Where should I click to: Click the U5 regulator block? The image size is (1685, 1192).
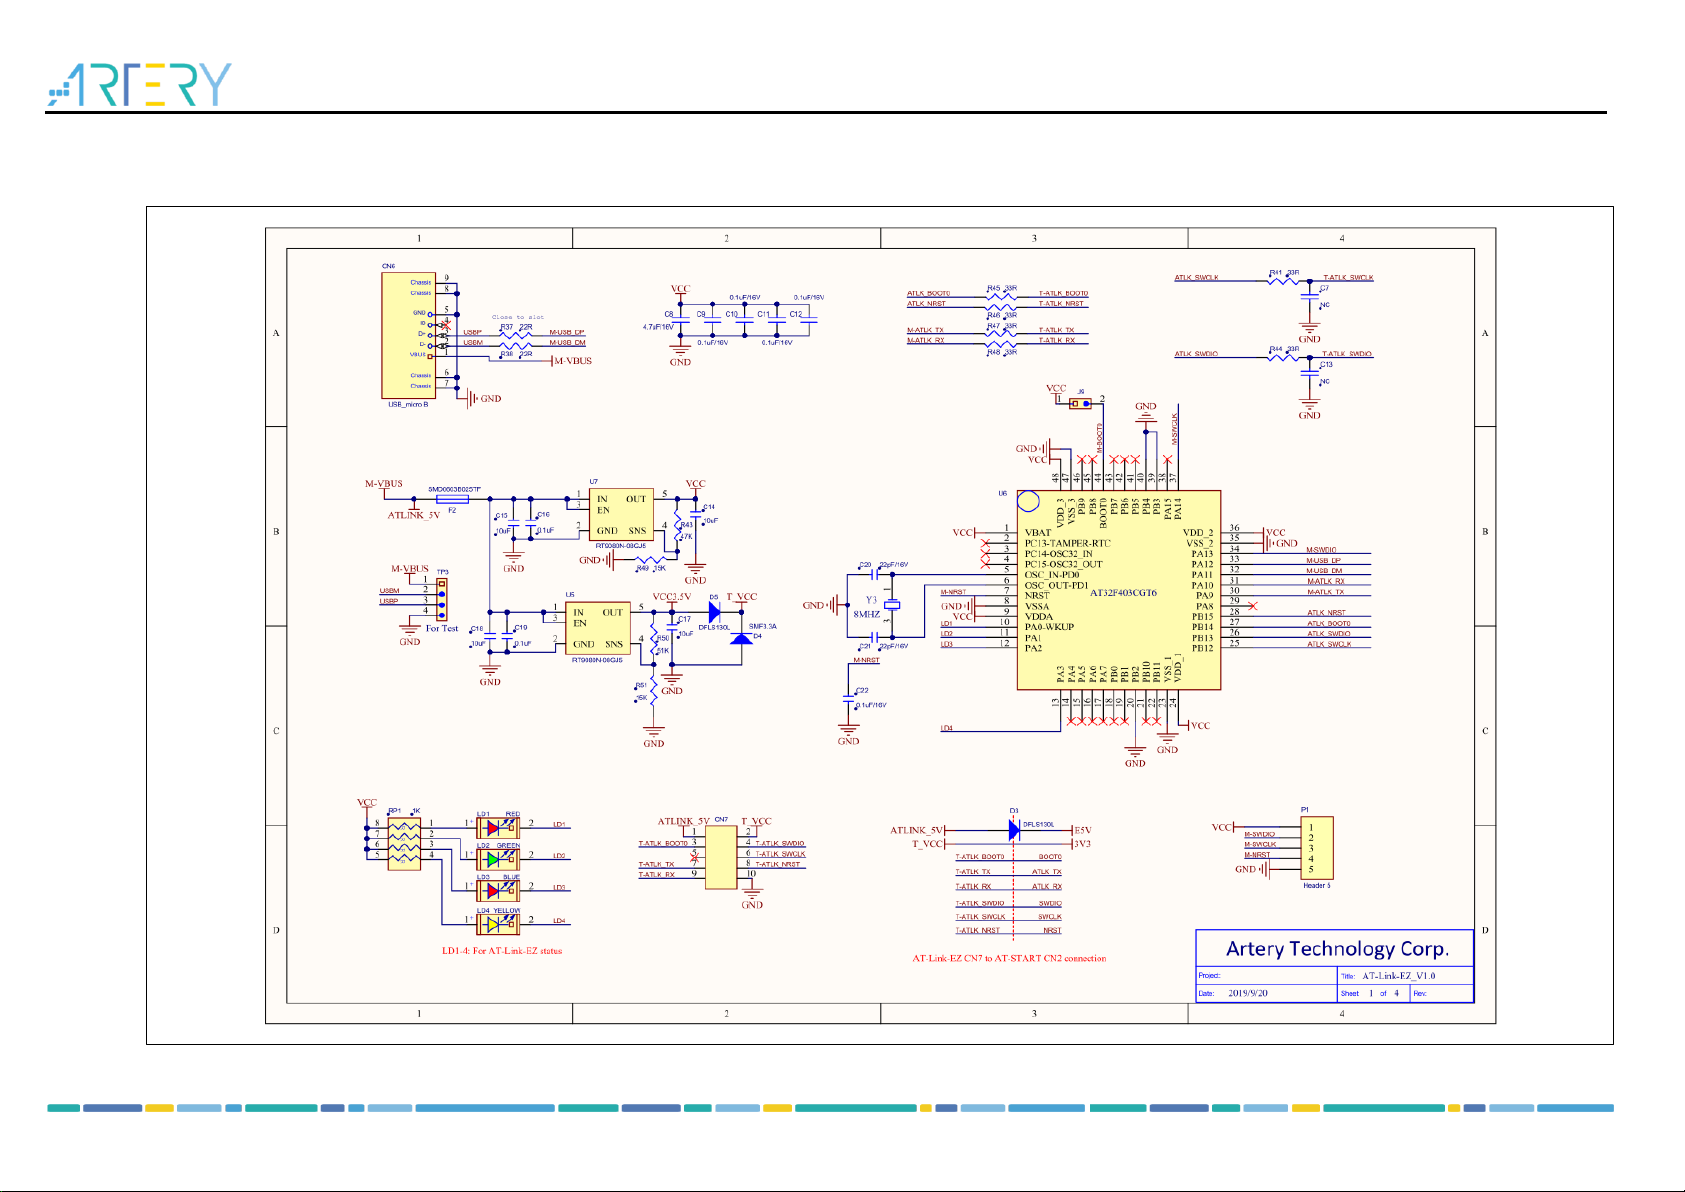click(598, 628)
